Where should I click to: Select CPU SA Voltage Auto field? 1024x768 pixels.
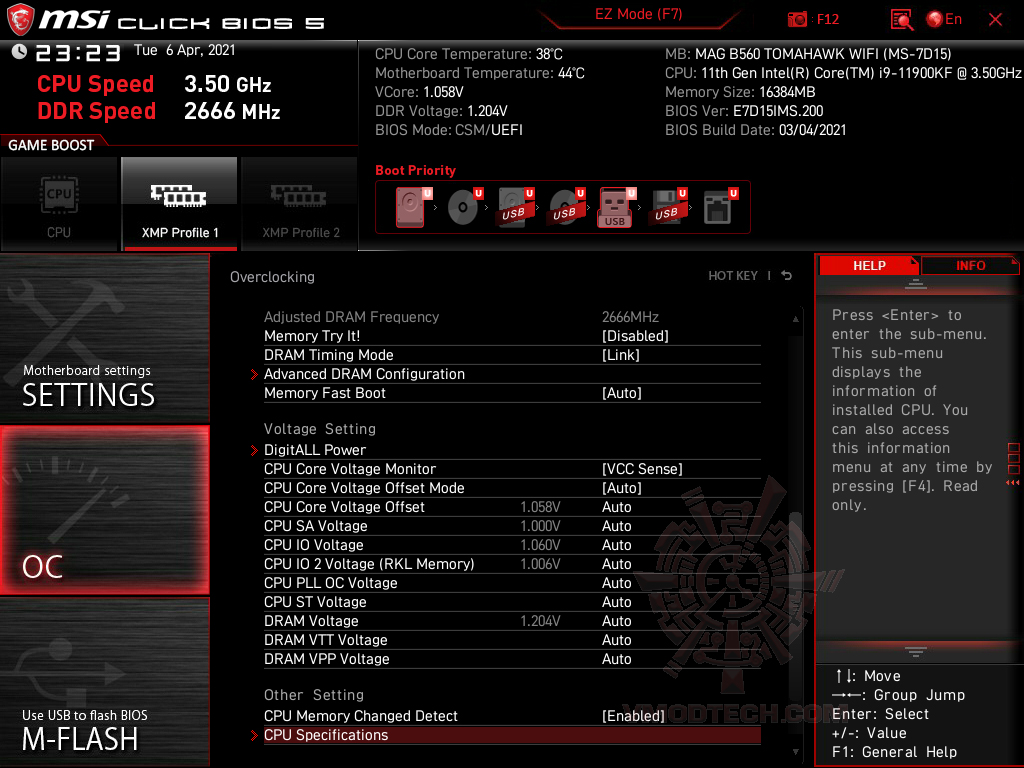[616, 526]
